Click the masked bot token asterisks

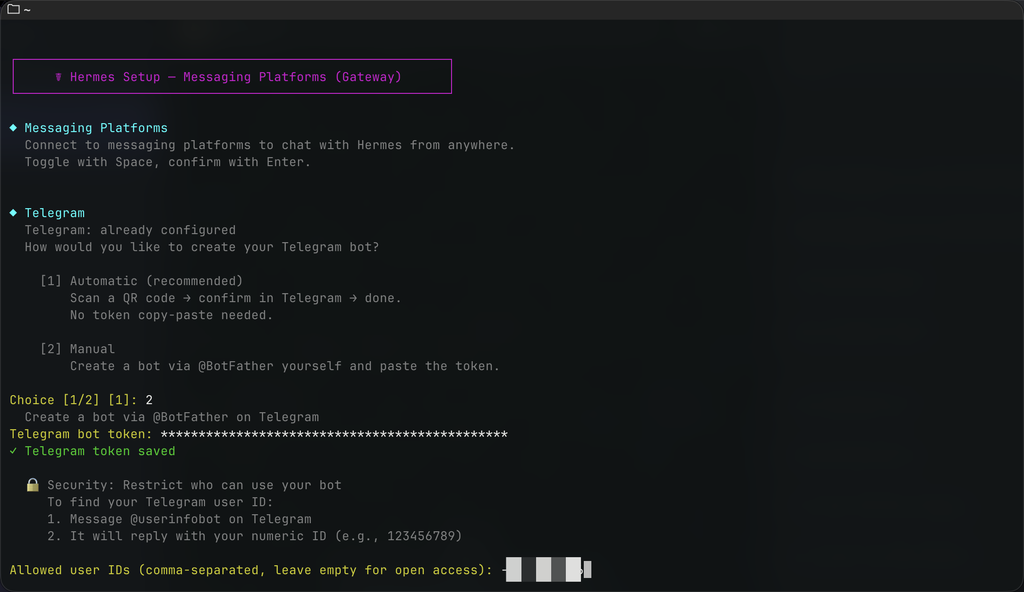pyautogui.click(x=334, y=434)
